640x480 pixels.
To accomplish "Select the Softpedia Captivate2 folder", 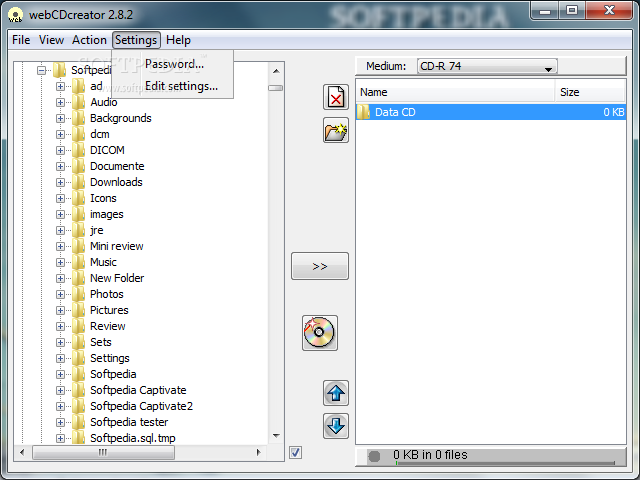I will 141,406.
